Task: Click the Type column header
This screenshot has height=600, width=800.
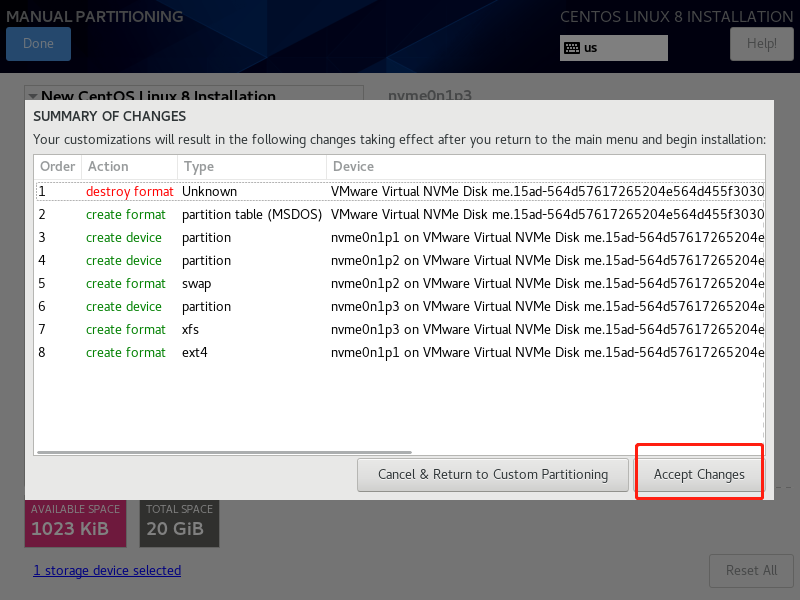Action: point(252,166)
